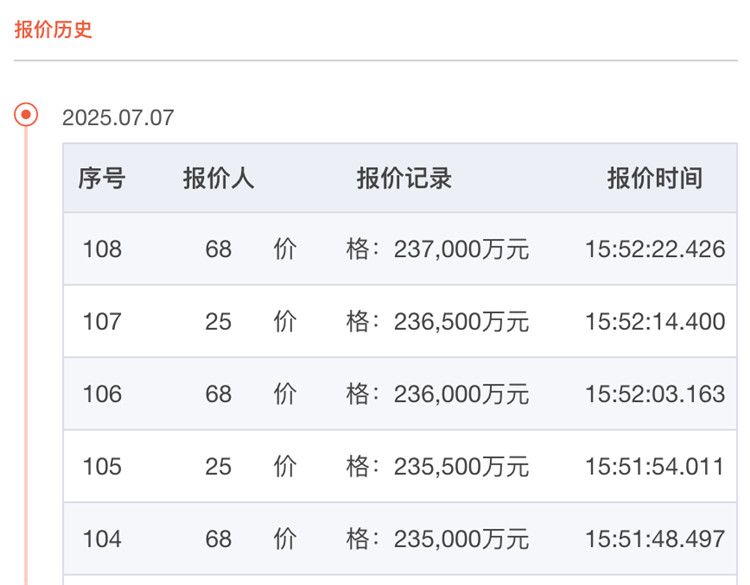This screenshot has width=750, height=585.
Task: Click the 序号 column header
Action: pyautogui.click(x=102, y=179)
